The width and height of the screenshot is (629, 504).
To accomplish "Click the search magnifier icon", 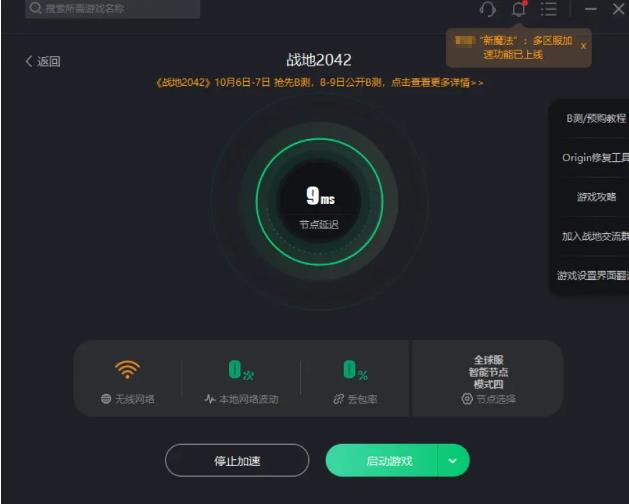I will 35,8.
